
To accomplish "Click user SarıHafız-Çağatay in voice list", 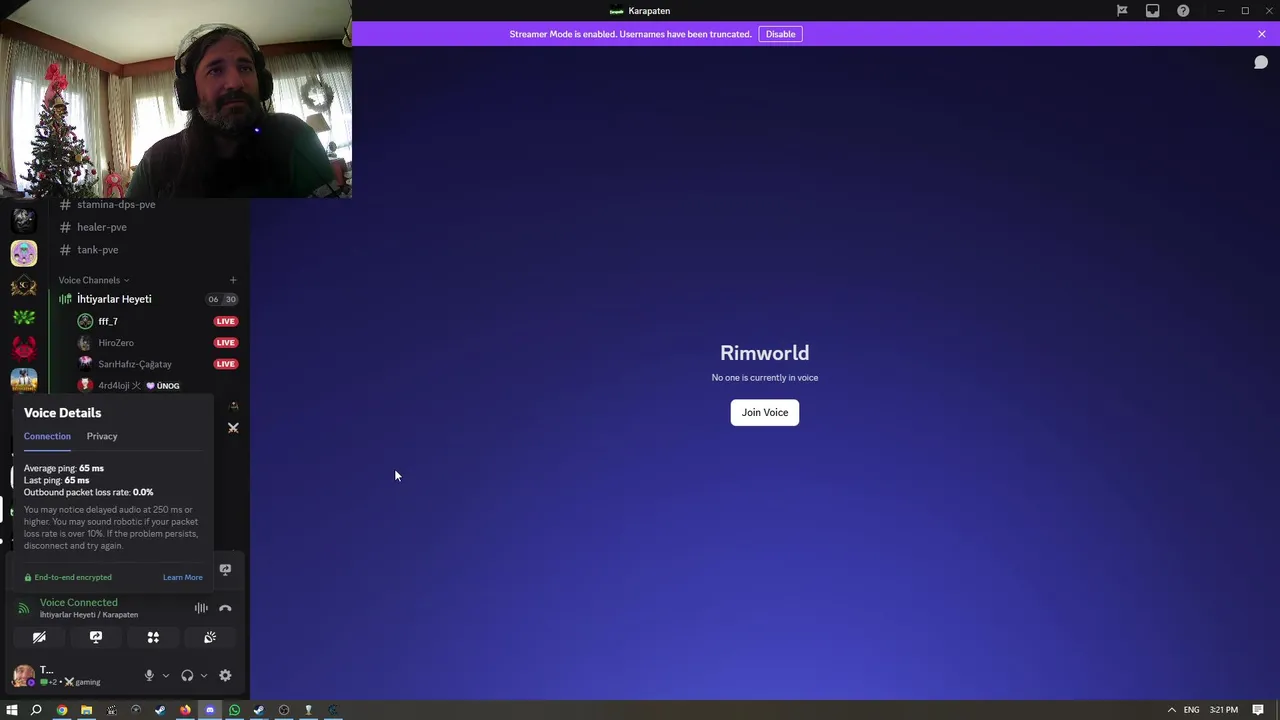I will point(135,364).
